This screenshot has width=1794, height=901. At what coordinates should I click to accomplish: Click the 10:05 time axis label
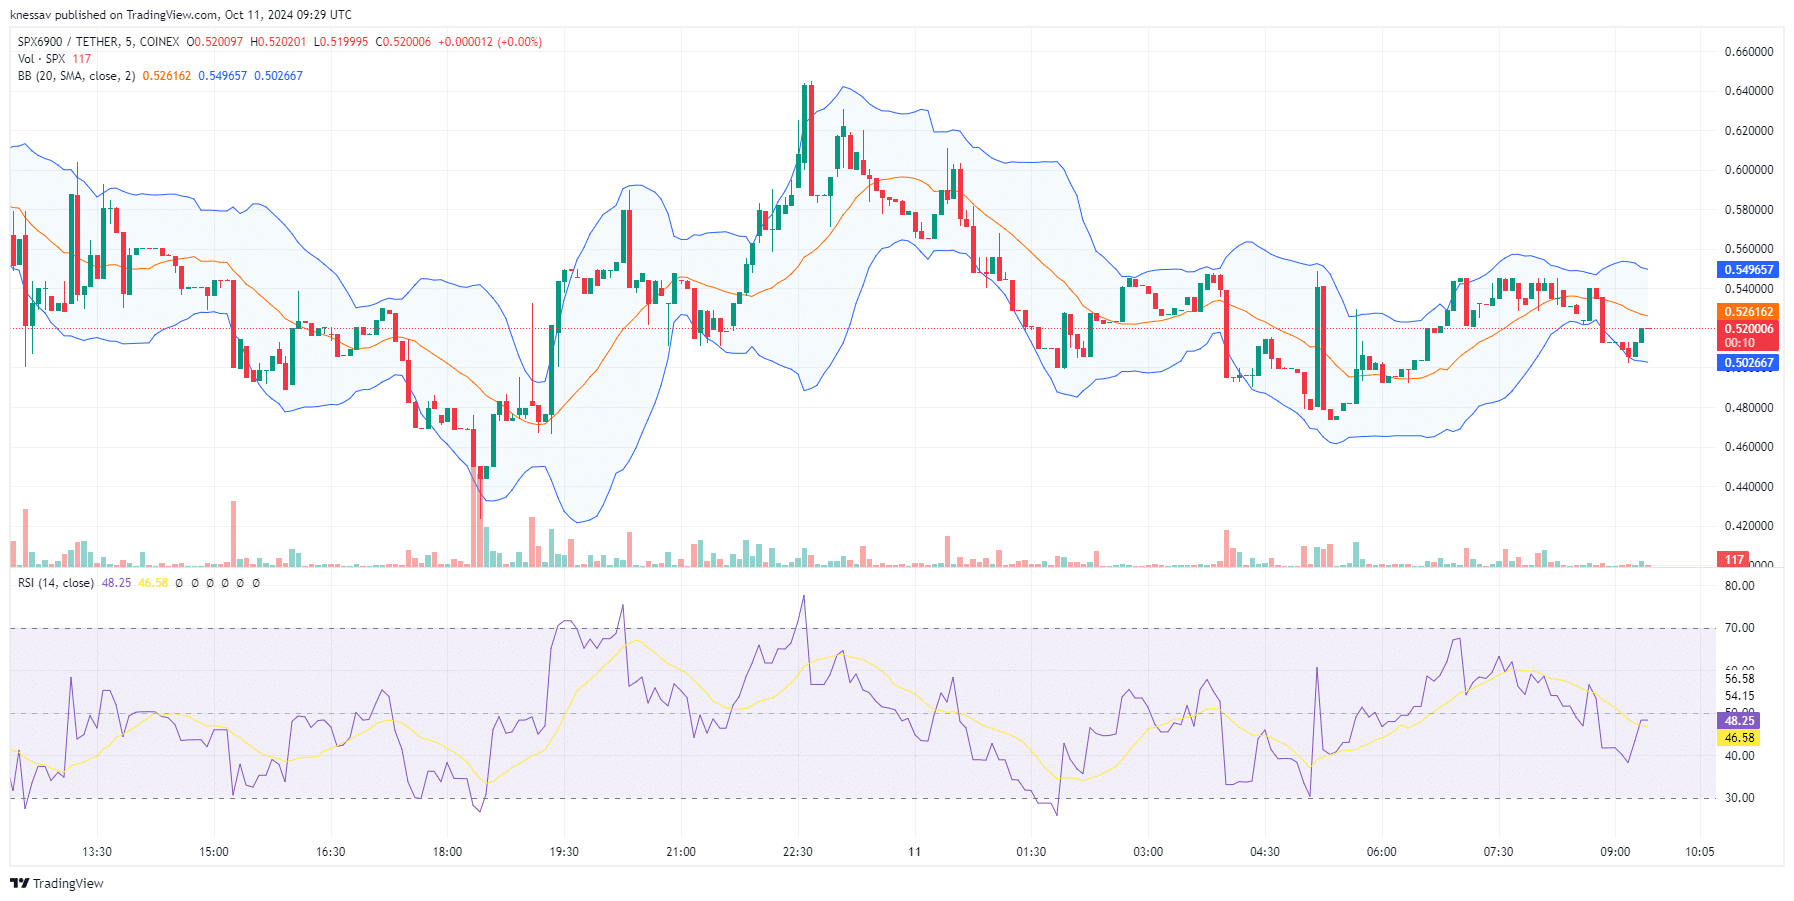coord(1700,852)
